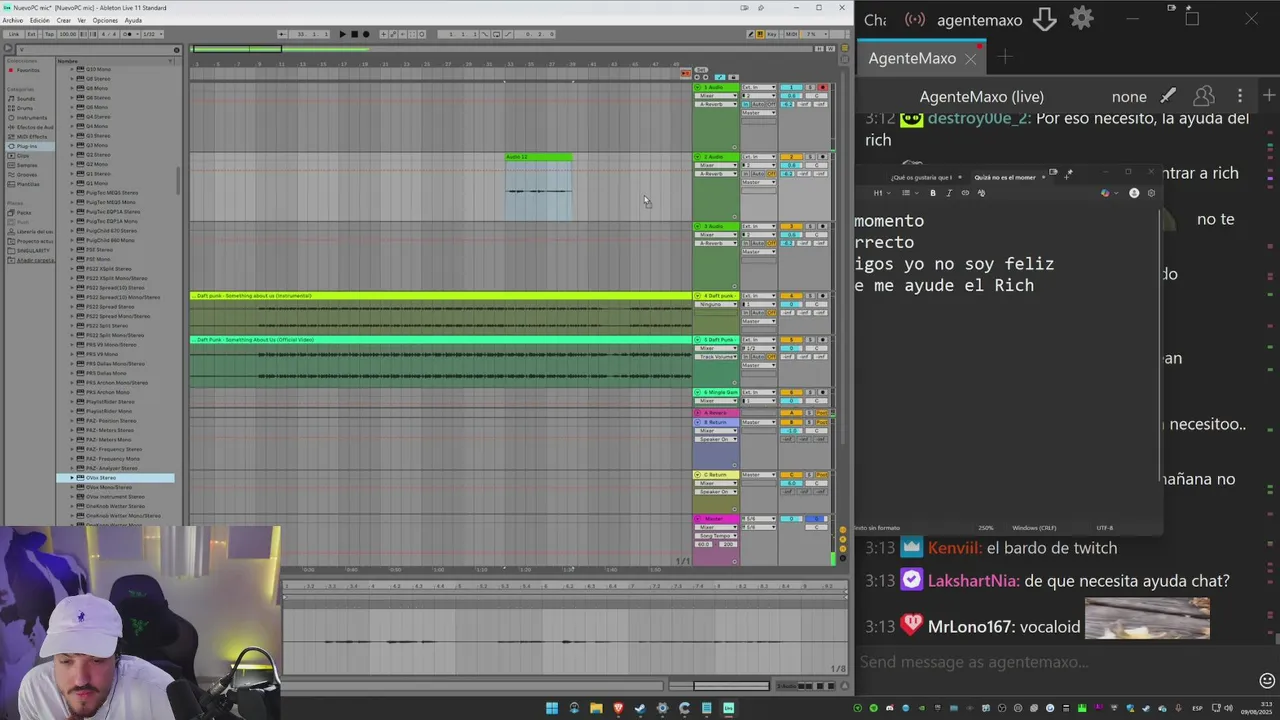Toggle the Draw Mode pencil icon
Image resolution: width=1280 pixels, height=720 pixels.
751,34
